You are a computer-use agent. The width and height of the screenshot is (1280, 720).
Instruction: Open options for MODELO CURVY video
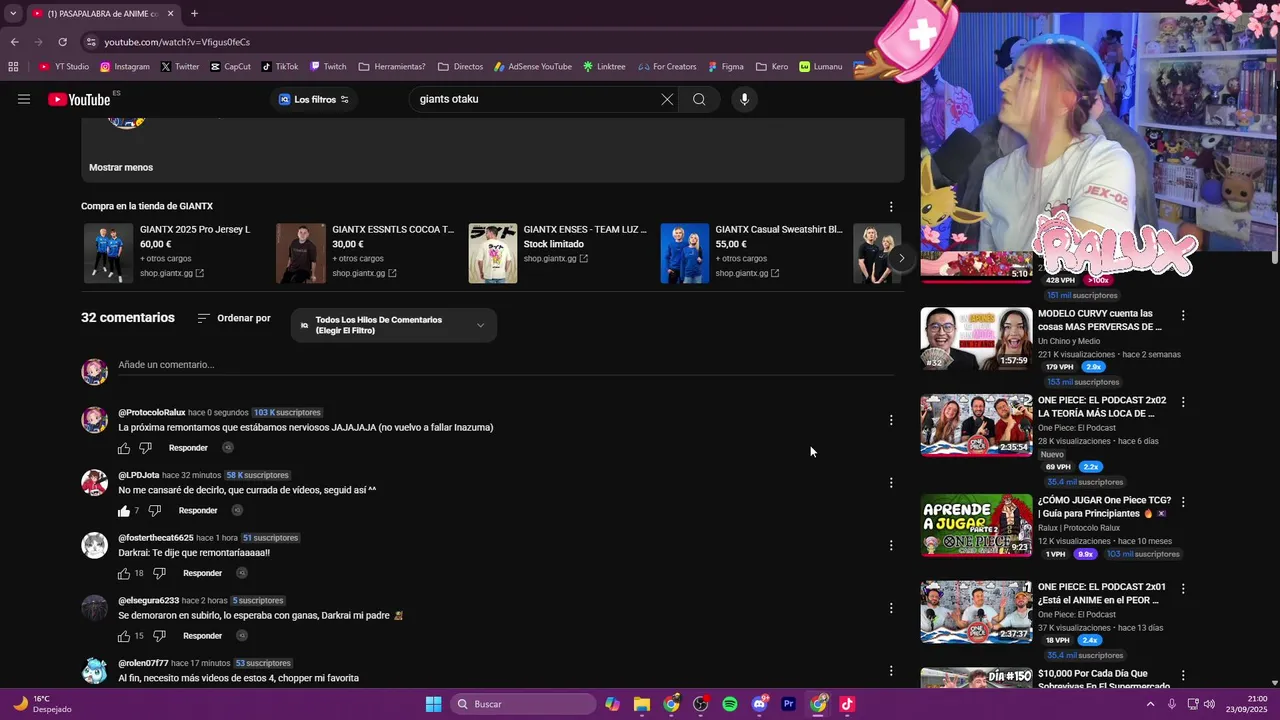(1183, 315)
